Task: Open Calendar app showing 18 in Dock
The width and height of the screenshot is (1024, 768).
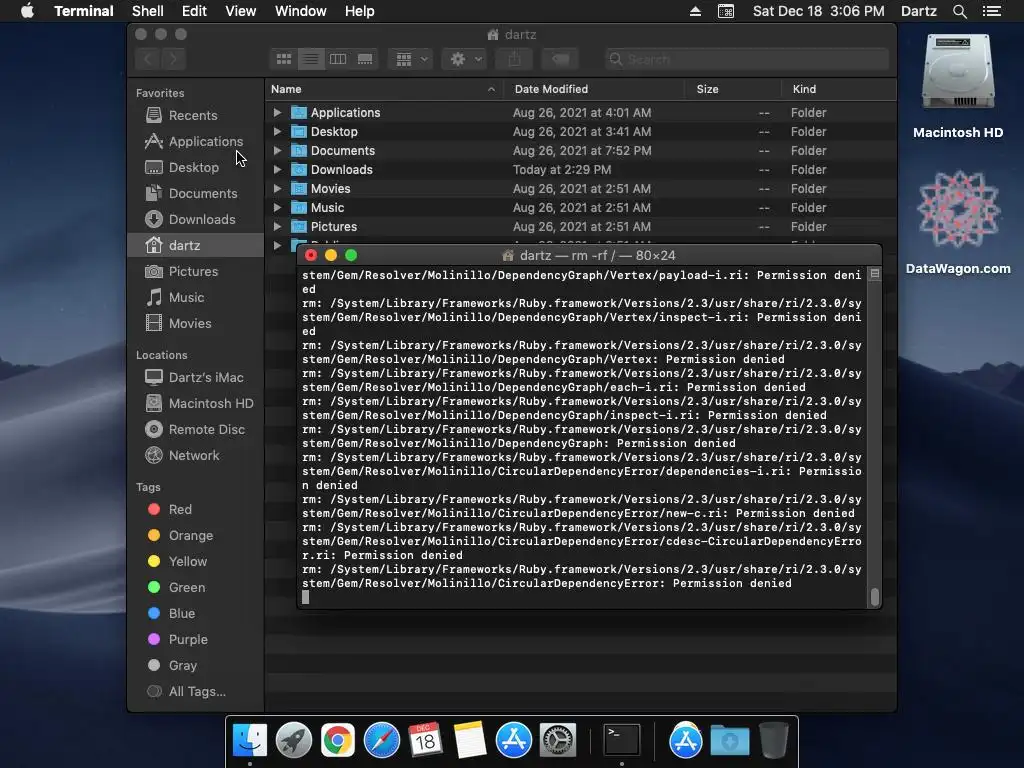Action: [425, 741]
